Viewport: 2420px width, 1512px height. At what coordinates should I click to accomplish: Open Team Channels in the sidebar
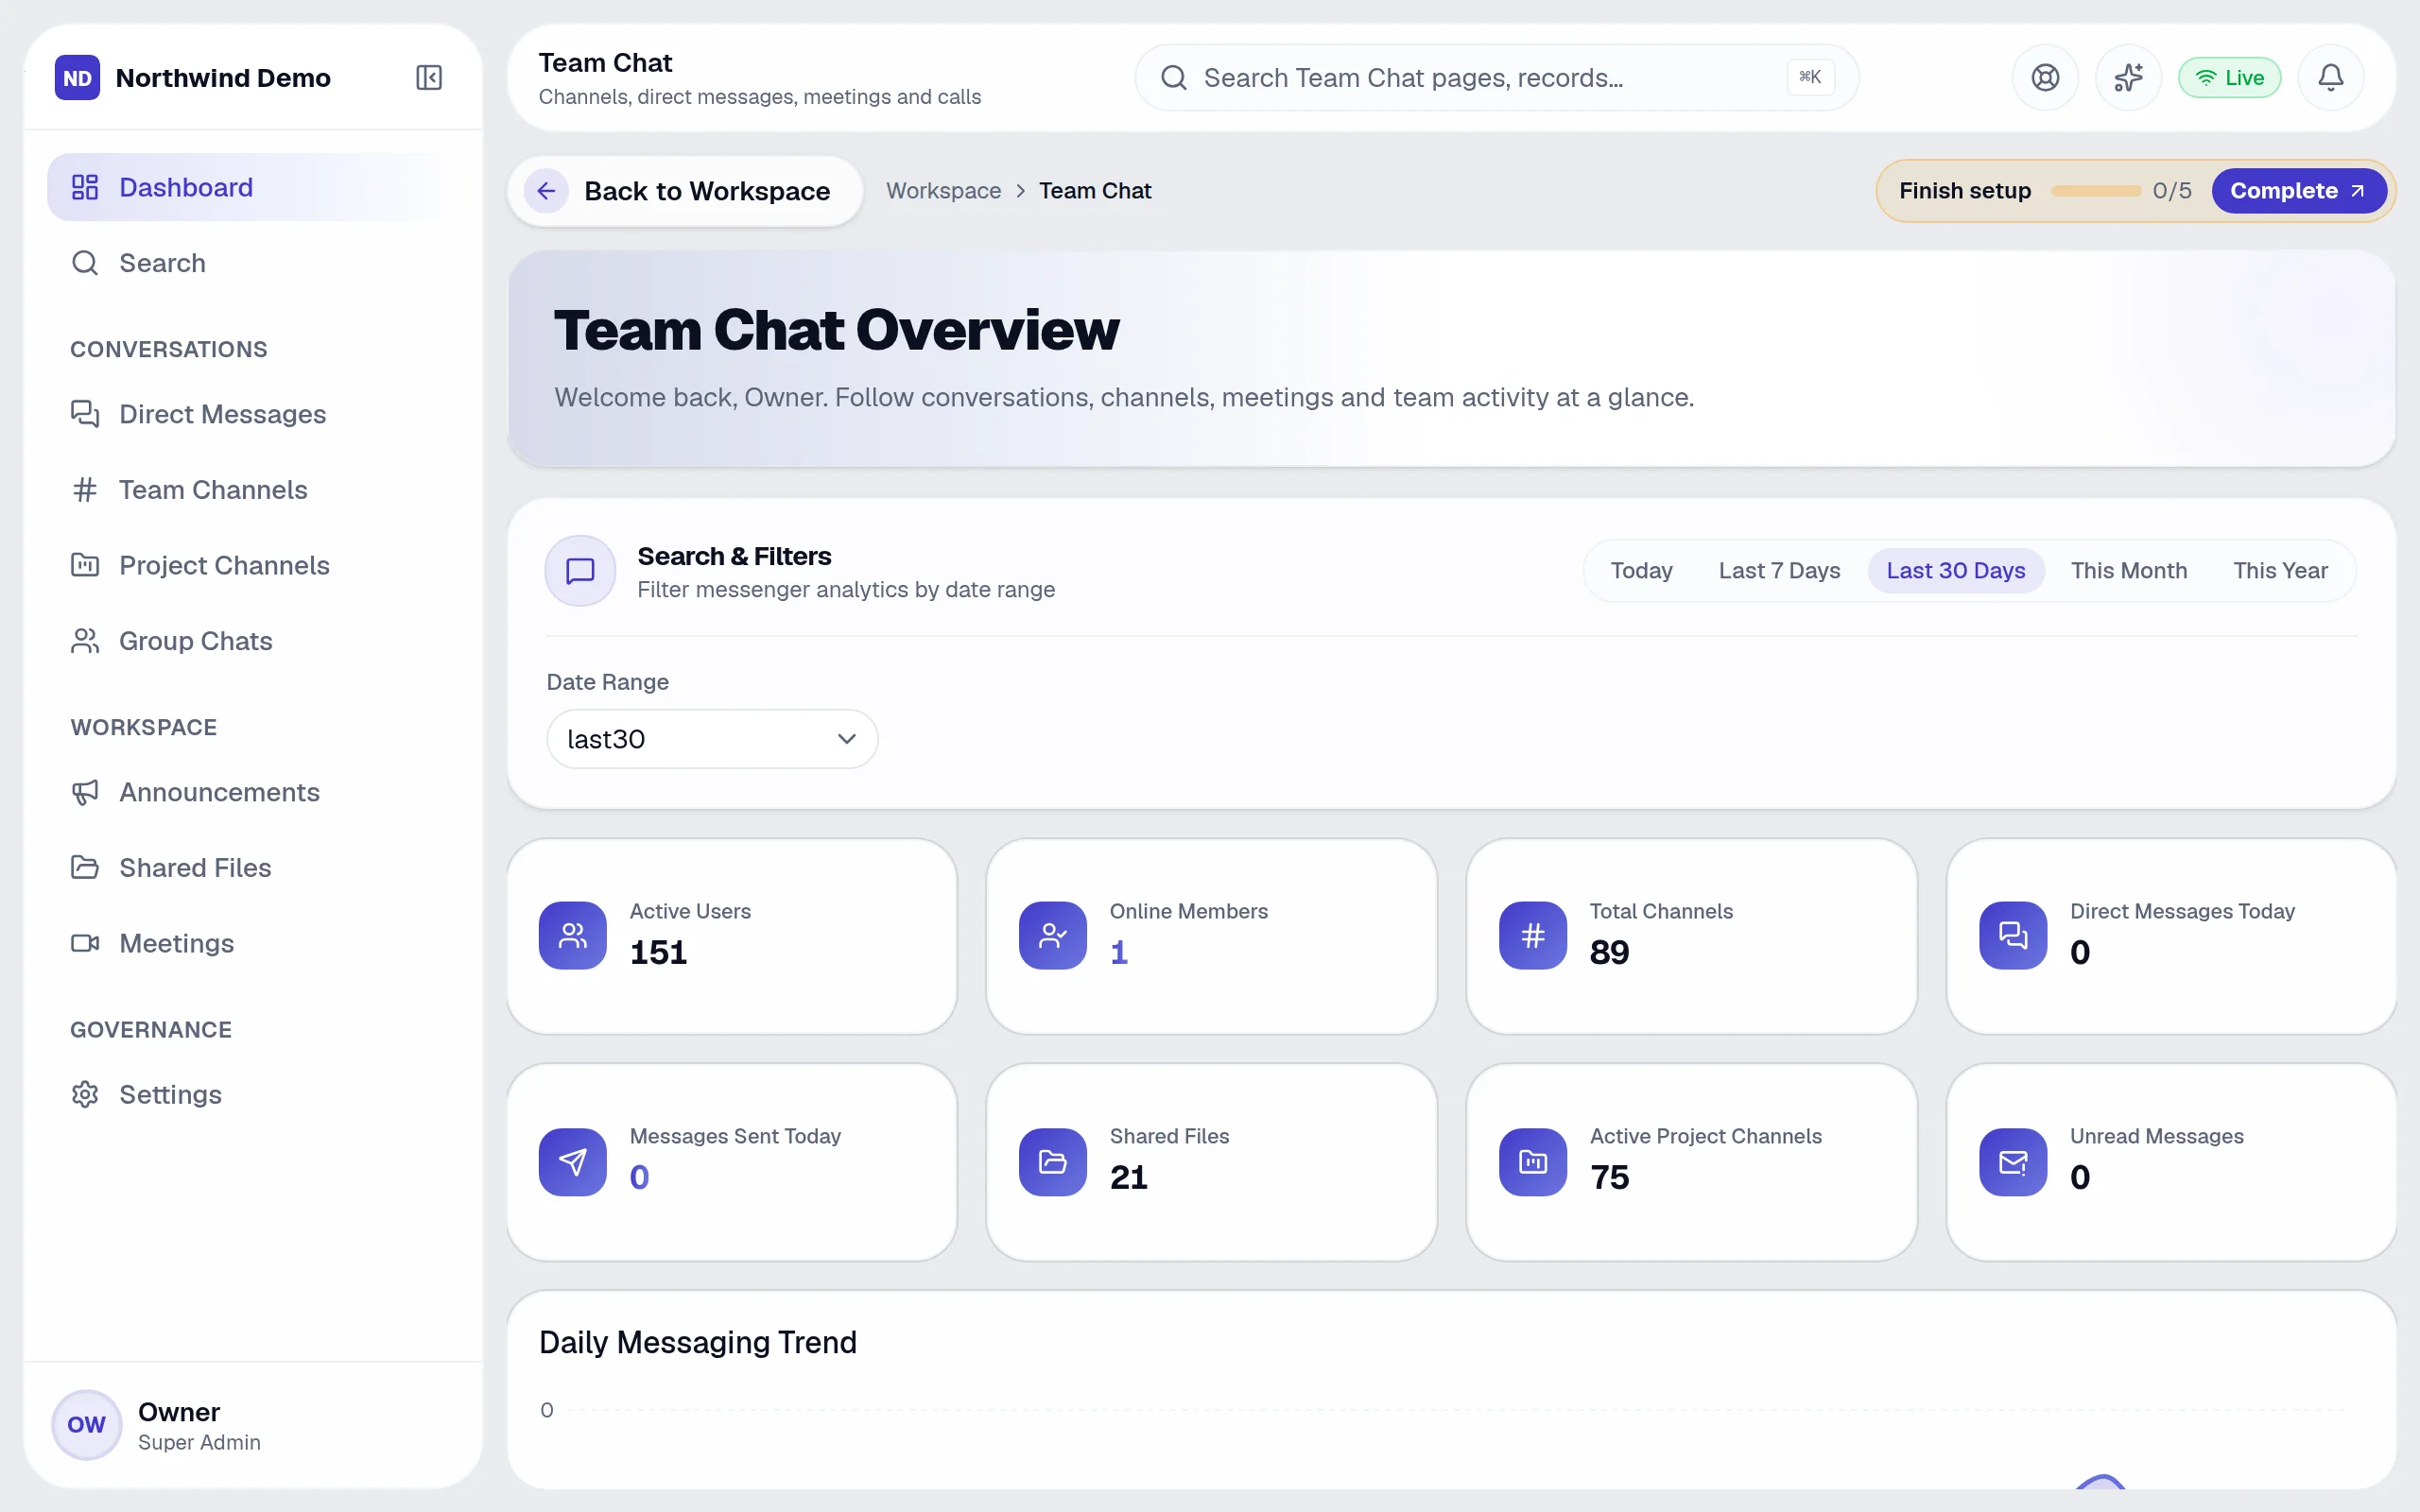(x=254, y=490)
